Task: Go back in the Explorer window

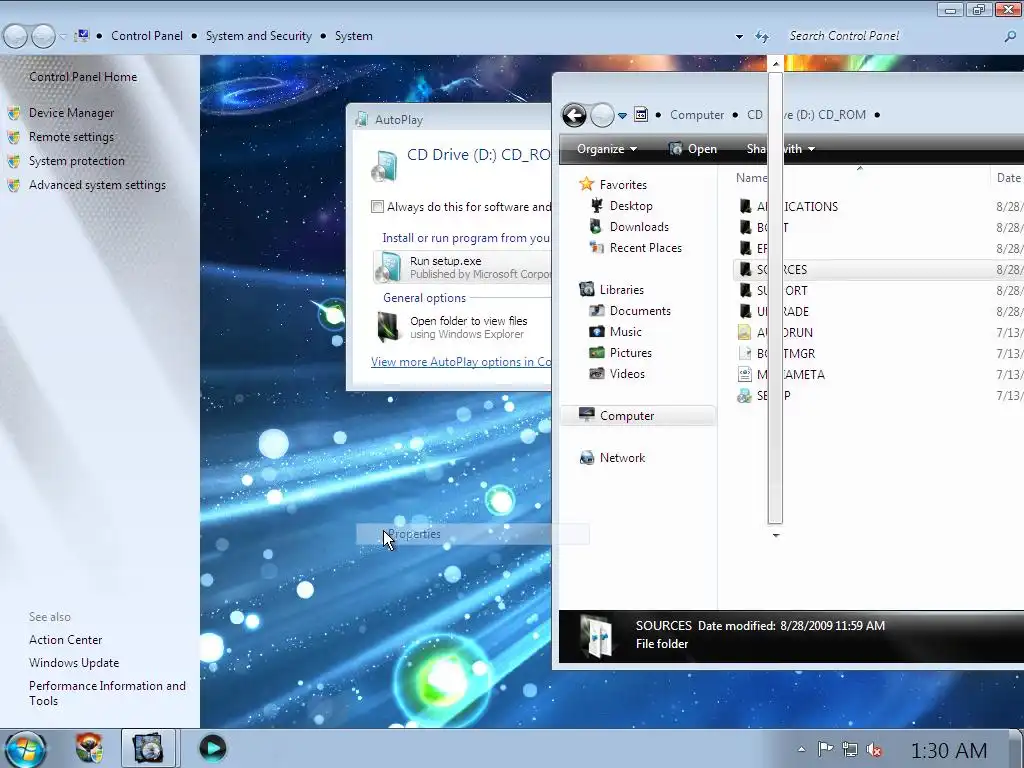Action: 574,116
